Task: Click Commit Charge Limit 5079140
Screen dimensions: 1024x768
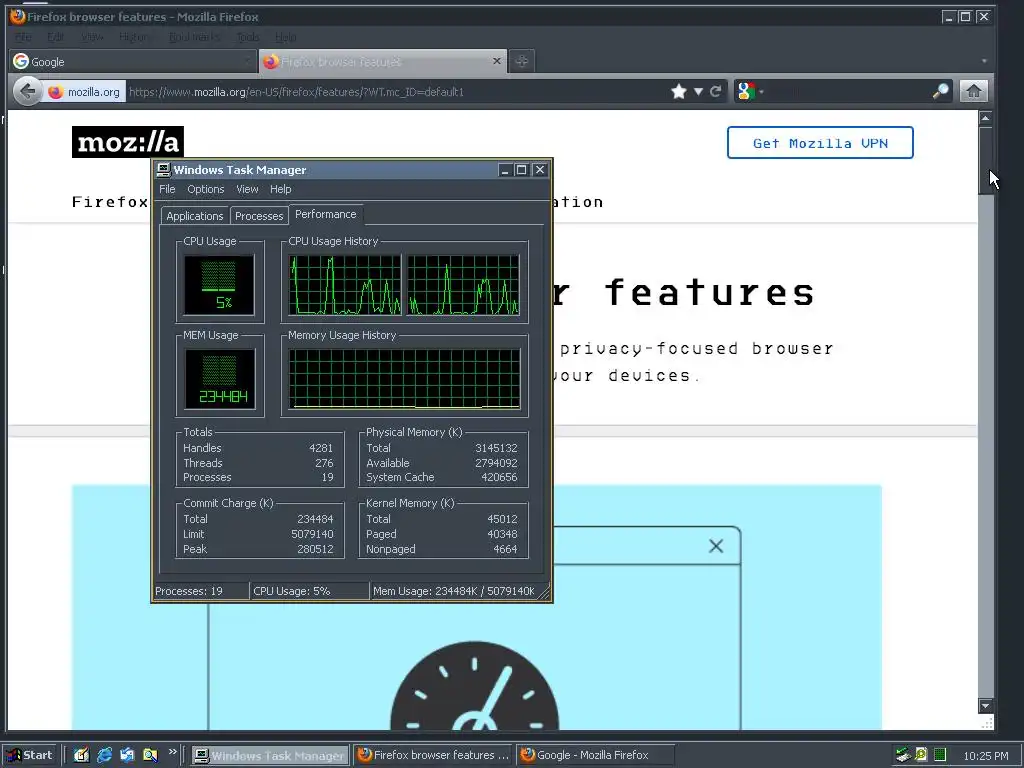Action: pos(312,534)
